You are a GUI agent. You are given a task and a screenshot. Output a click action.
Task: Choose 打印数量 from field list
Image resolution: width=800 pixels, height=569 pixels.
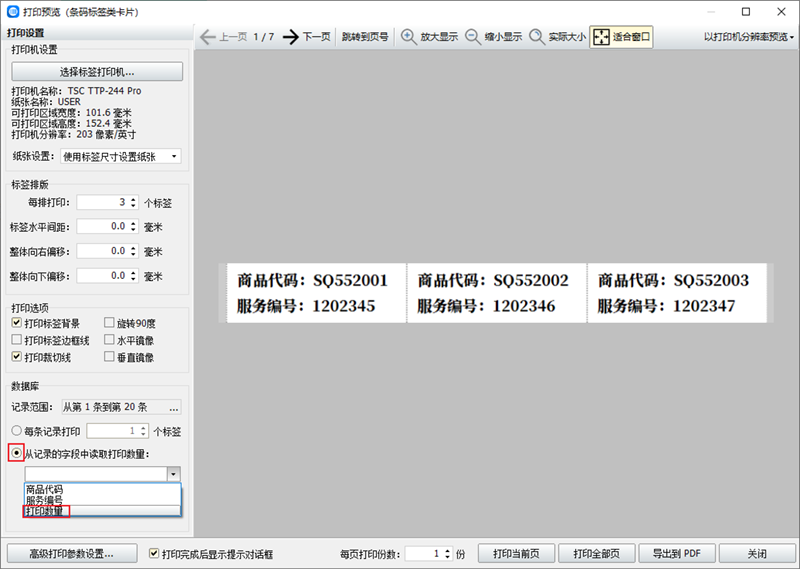pos(45,511)
